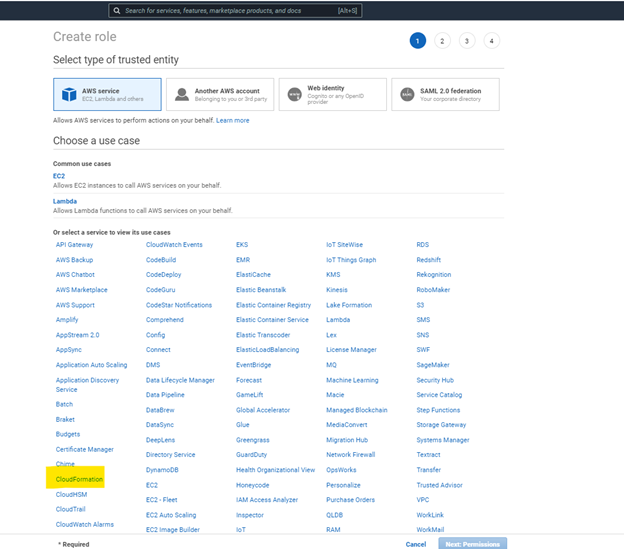624x549 pixels.
Task: Cancel role creation
Action: coord(416,544)
